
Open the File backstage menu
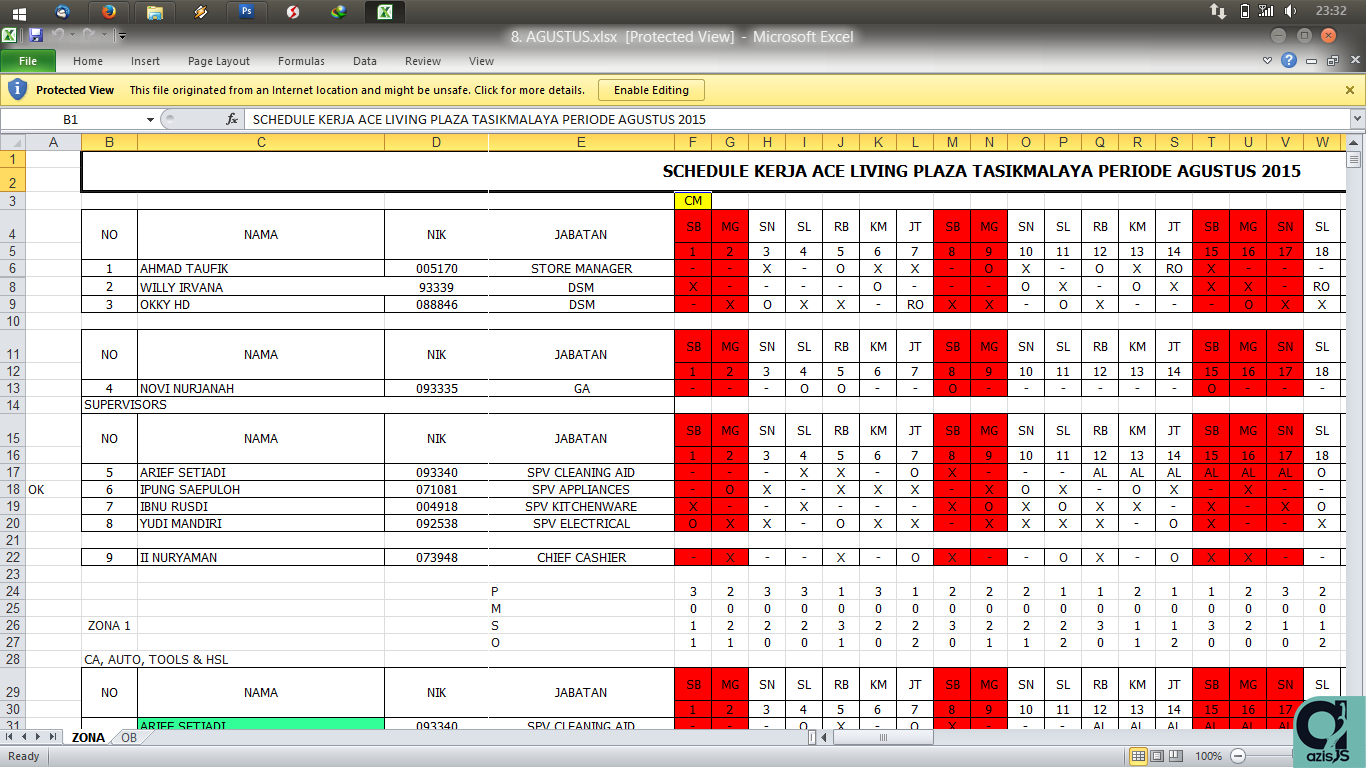coord(29,61)
